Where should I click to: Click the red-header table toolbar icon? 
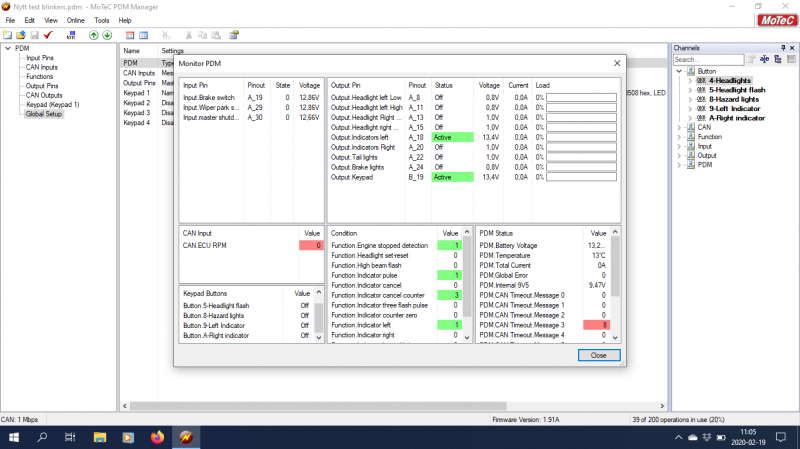[x=130, y=35]
